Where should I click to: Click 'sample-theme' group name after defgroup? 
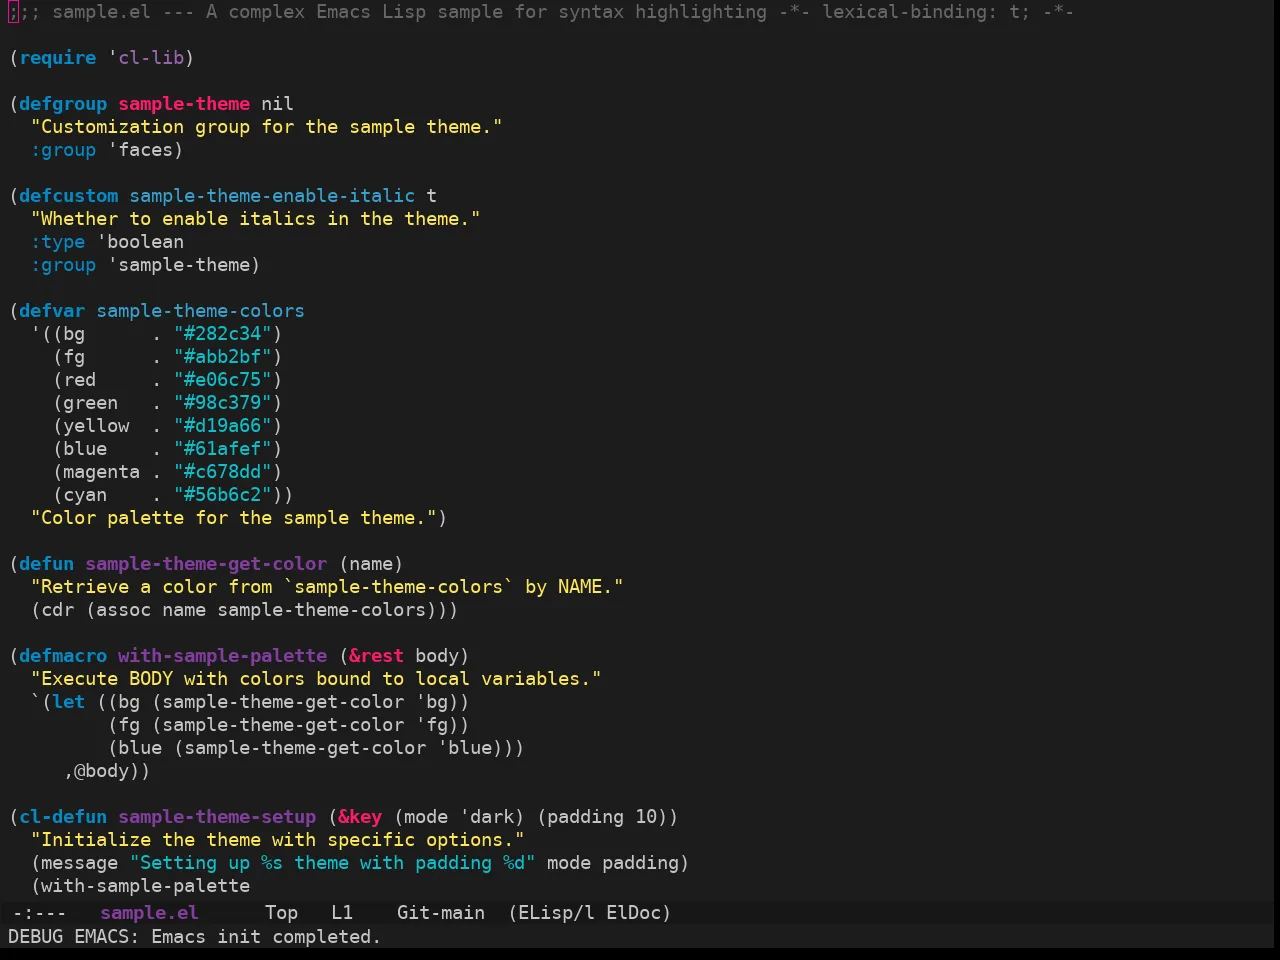(184, 104)
